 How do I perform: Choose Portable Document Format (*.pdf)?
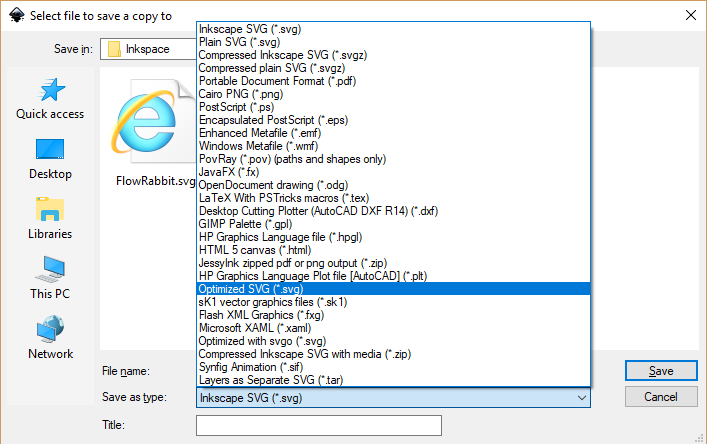[278, 81]
